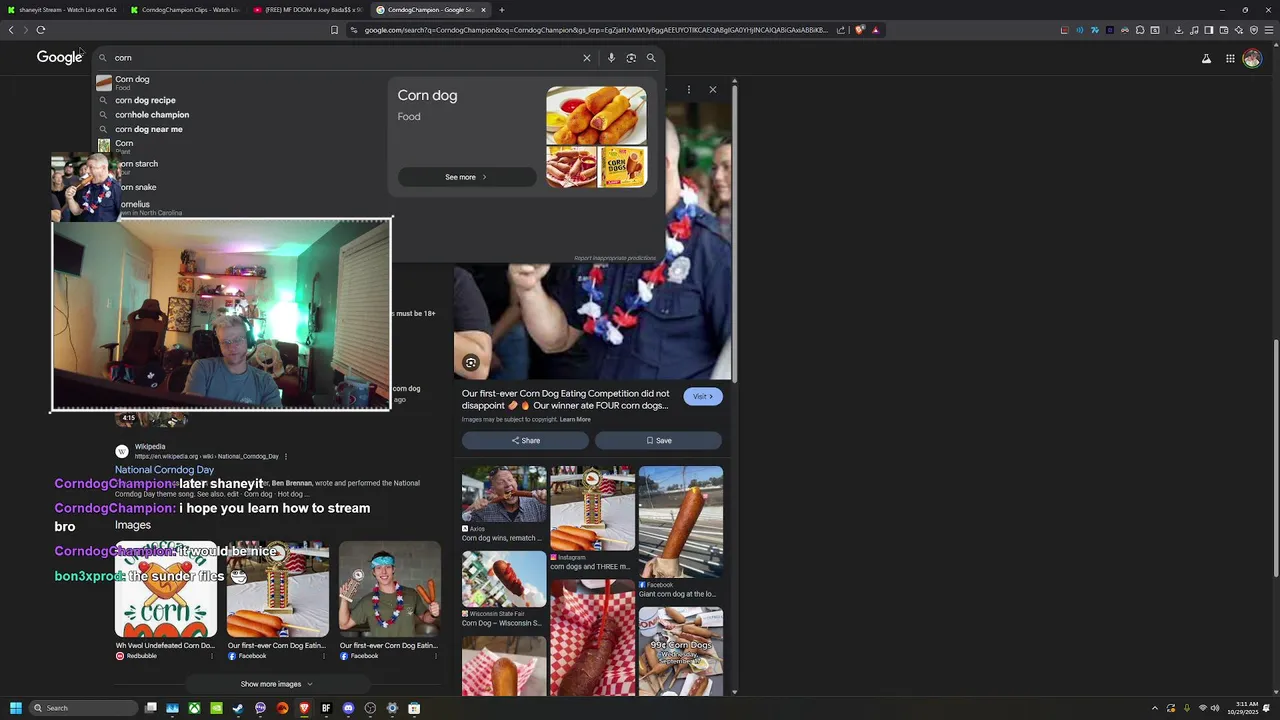Toggle the browser sidebar panel

(1209, 30)
